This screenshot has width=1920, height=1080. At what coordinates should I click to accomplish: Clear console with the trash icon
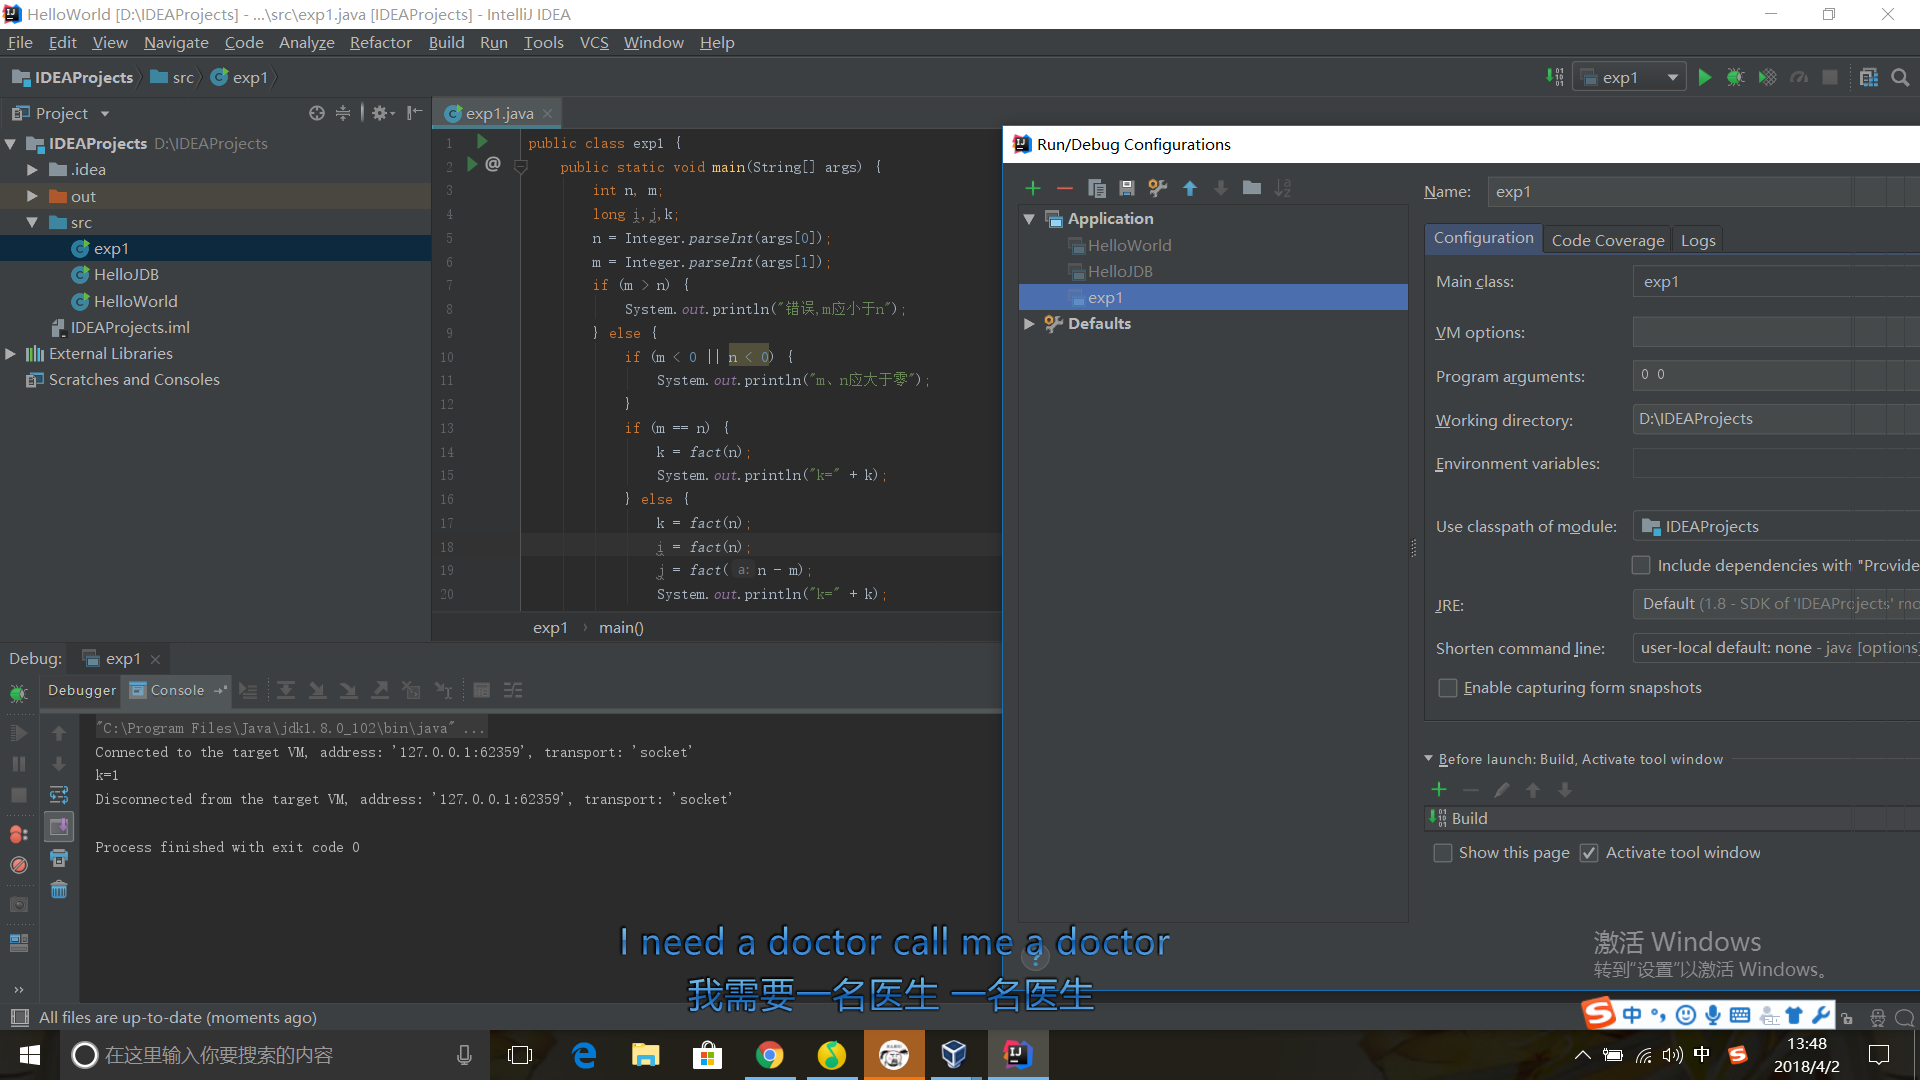tap(59, 889)
